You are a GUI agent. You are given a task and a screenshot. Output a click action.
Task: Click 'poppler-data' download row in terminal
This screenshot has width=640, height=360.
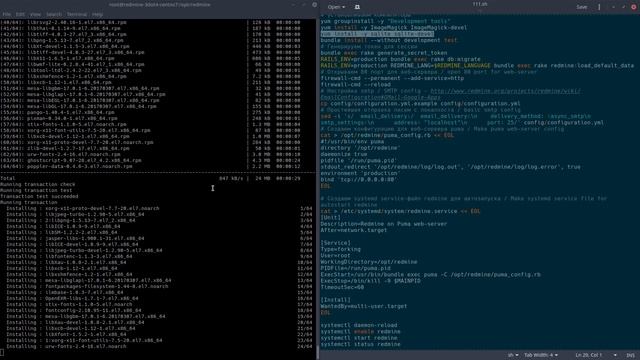pyautogui.click(x=150, y=166)
